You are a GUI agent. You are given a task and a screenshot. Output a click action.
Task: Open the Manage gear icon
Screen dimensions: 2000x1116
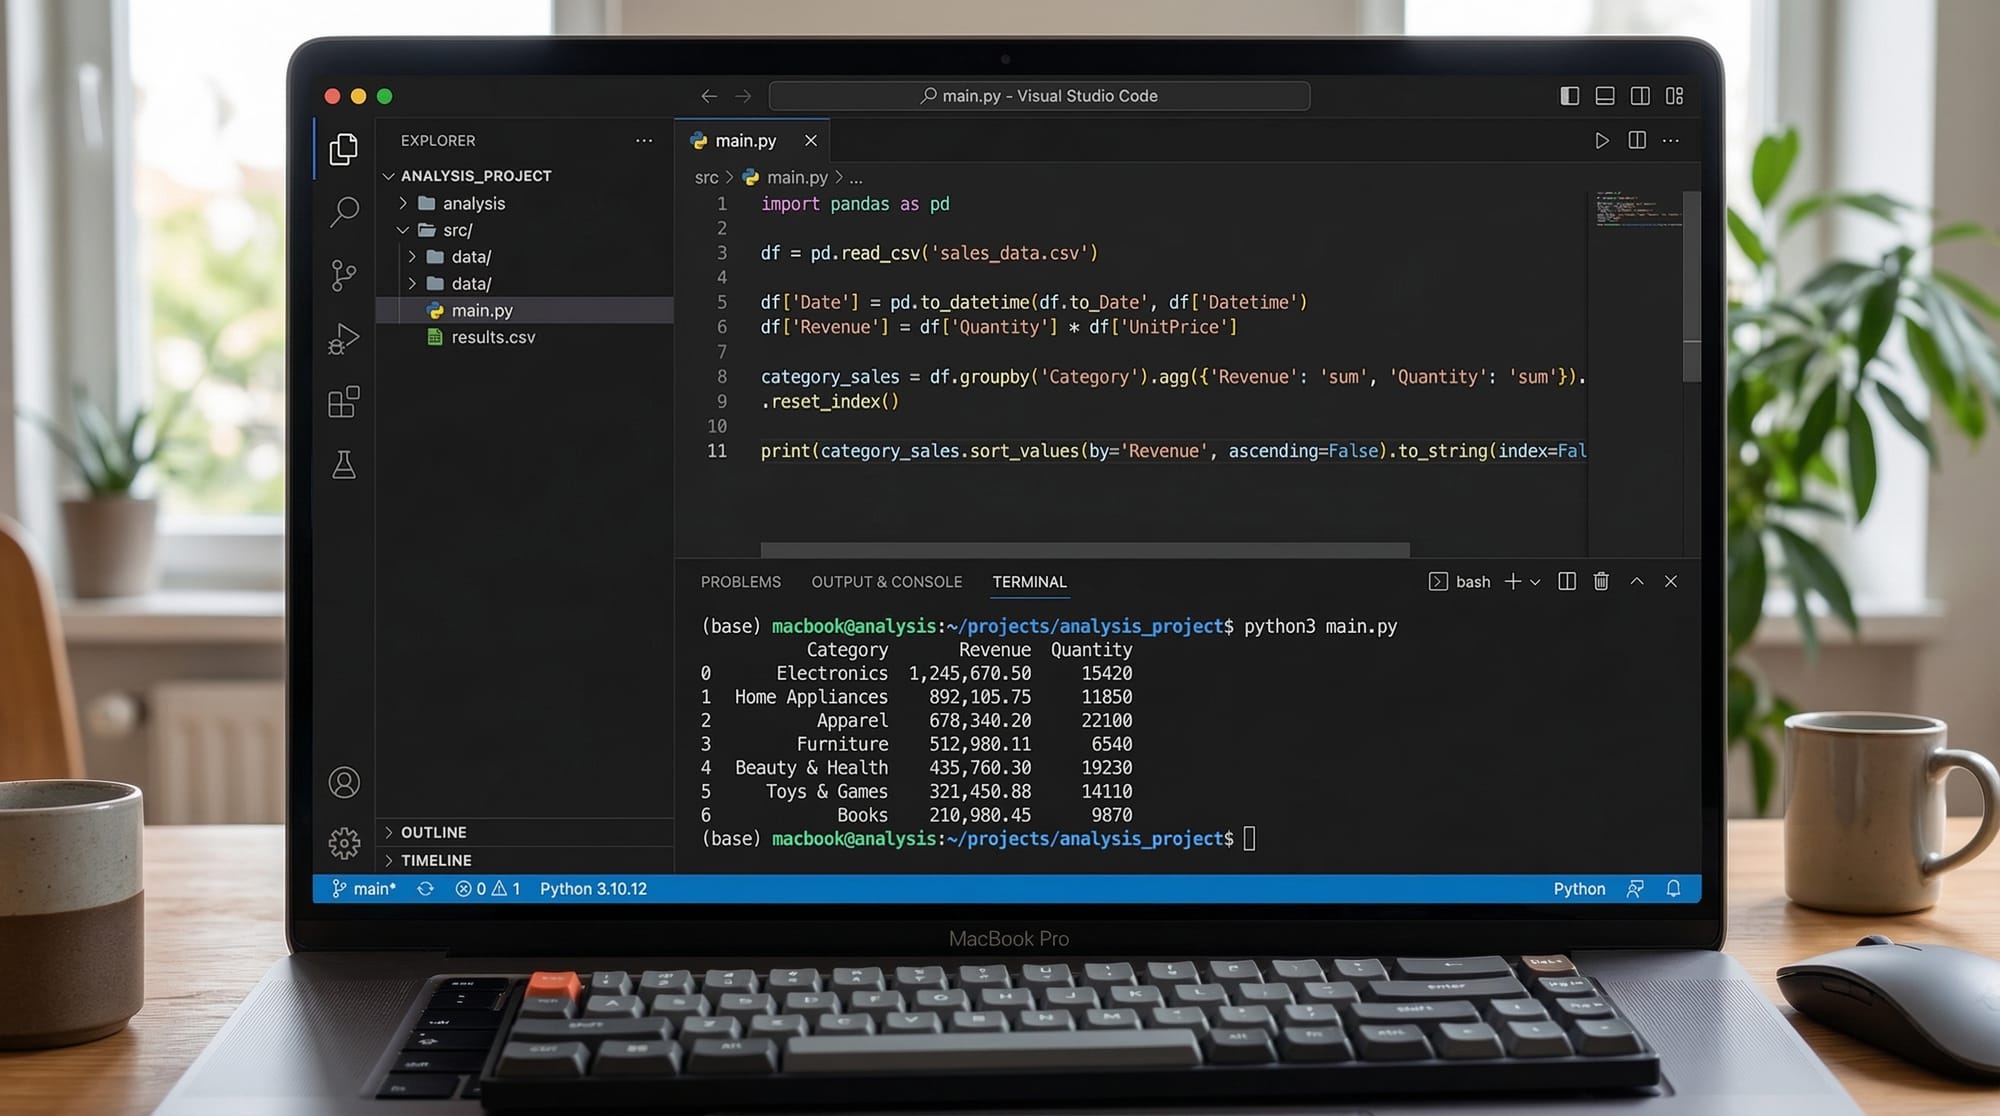(x=343, y=843)
